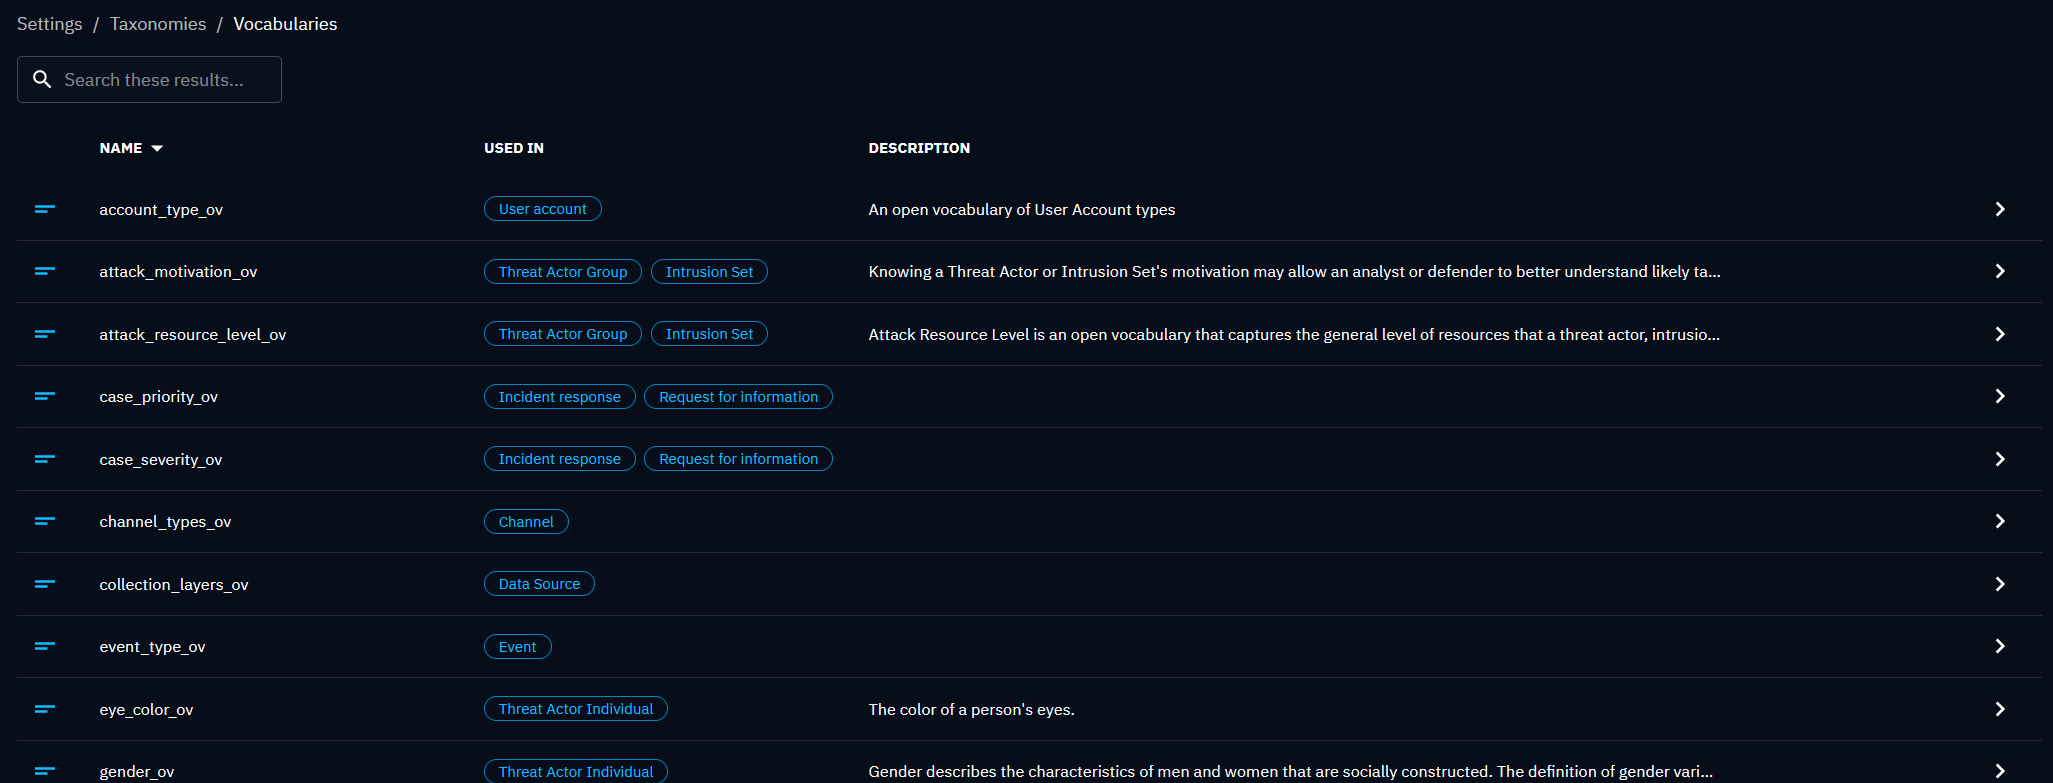Click the list icon next to case_priority_ov

45,396
